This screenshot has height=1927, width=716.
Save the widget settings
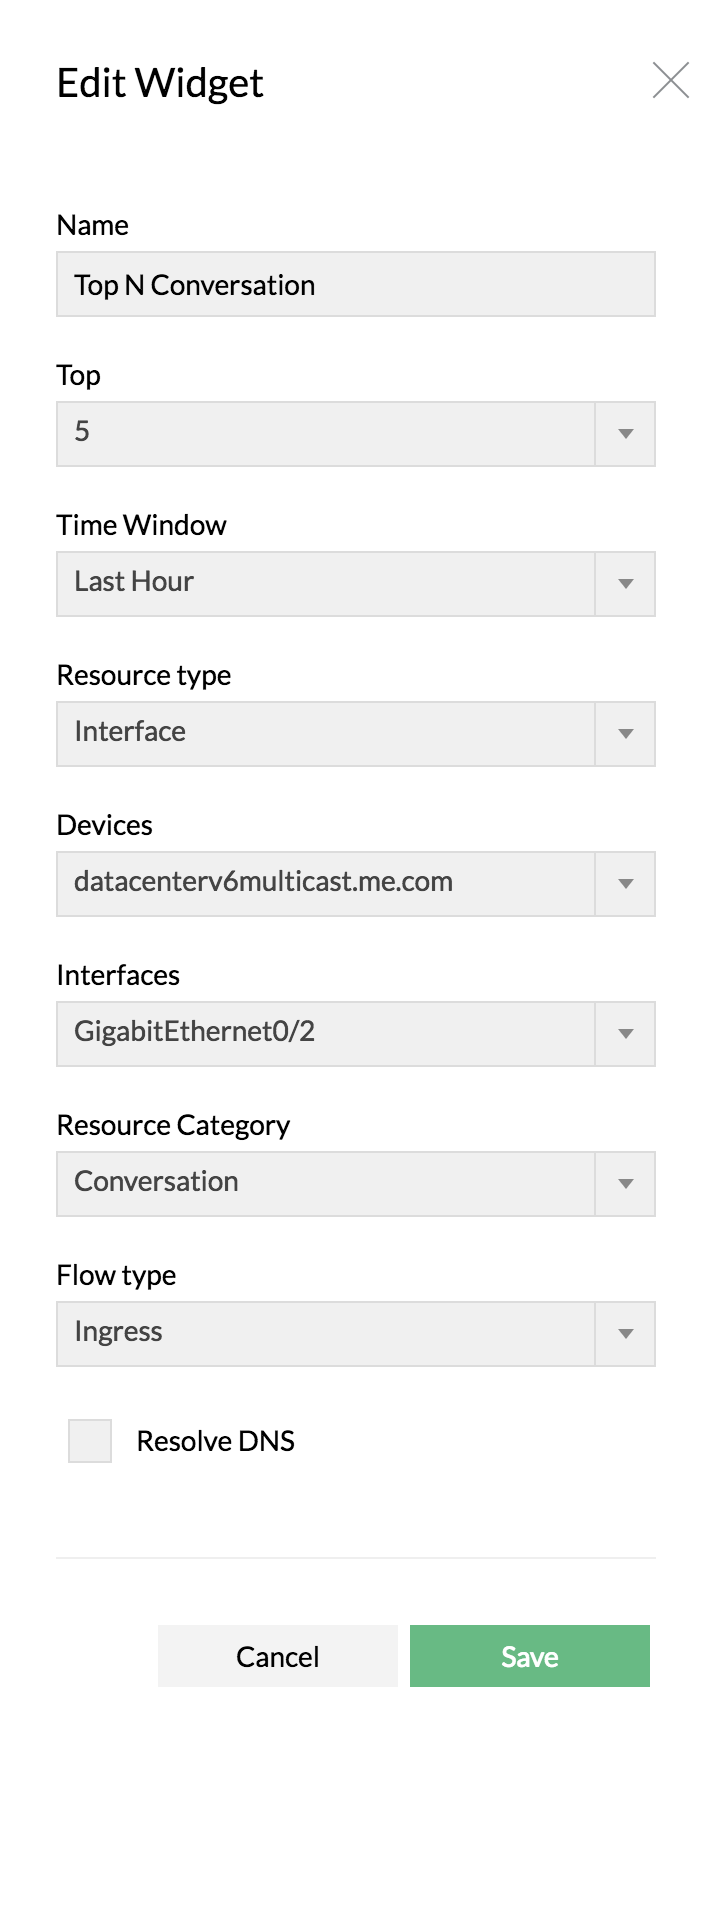[x=529, y=1656]
